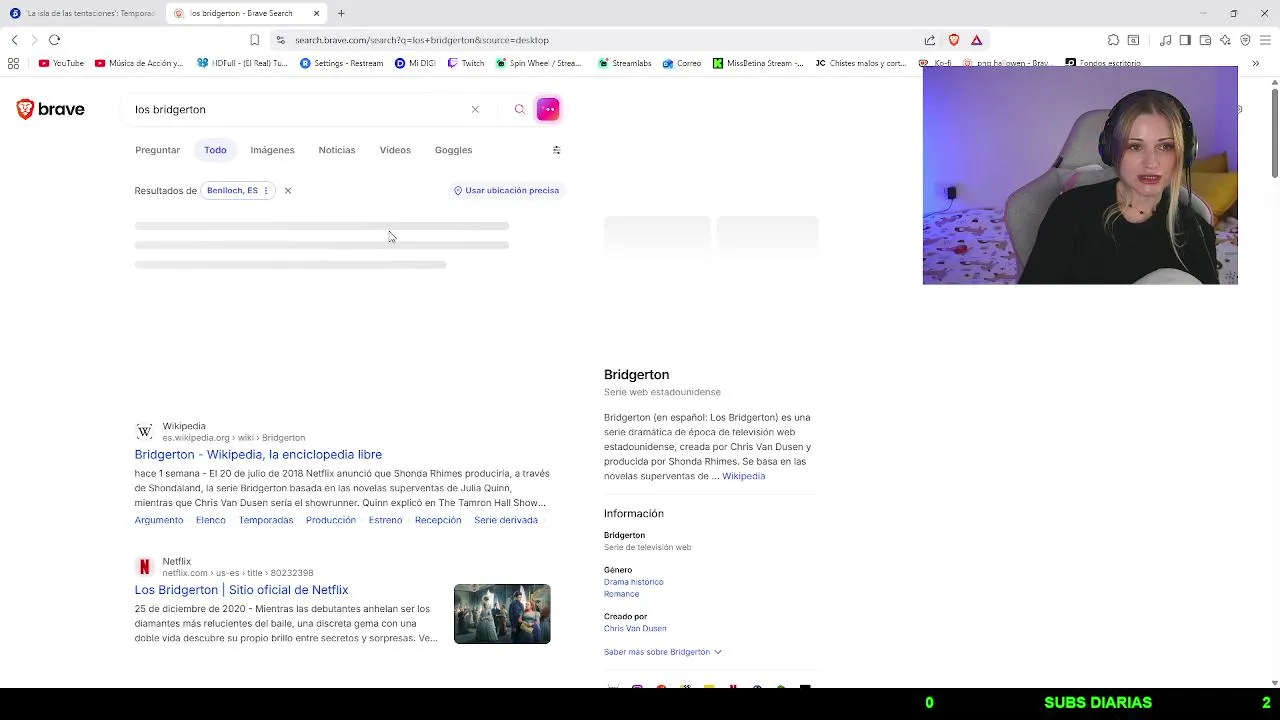Close the 'los bridgerton' tab
This screenshot has height=720, width=1280.
tap(316, 13)
